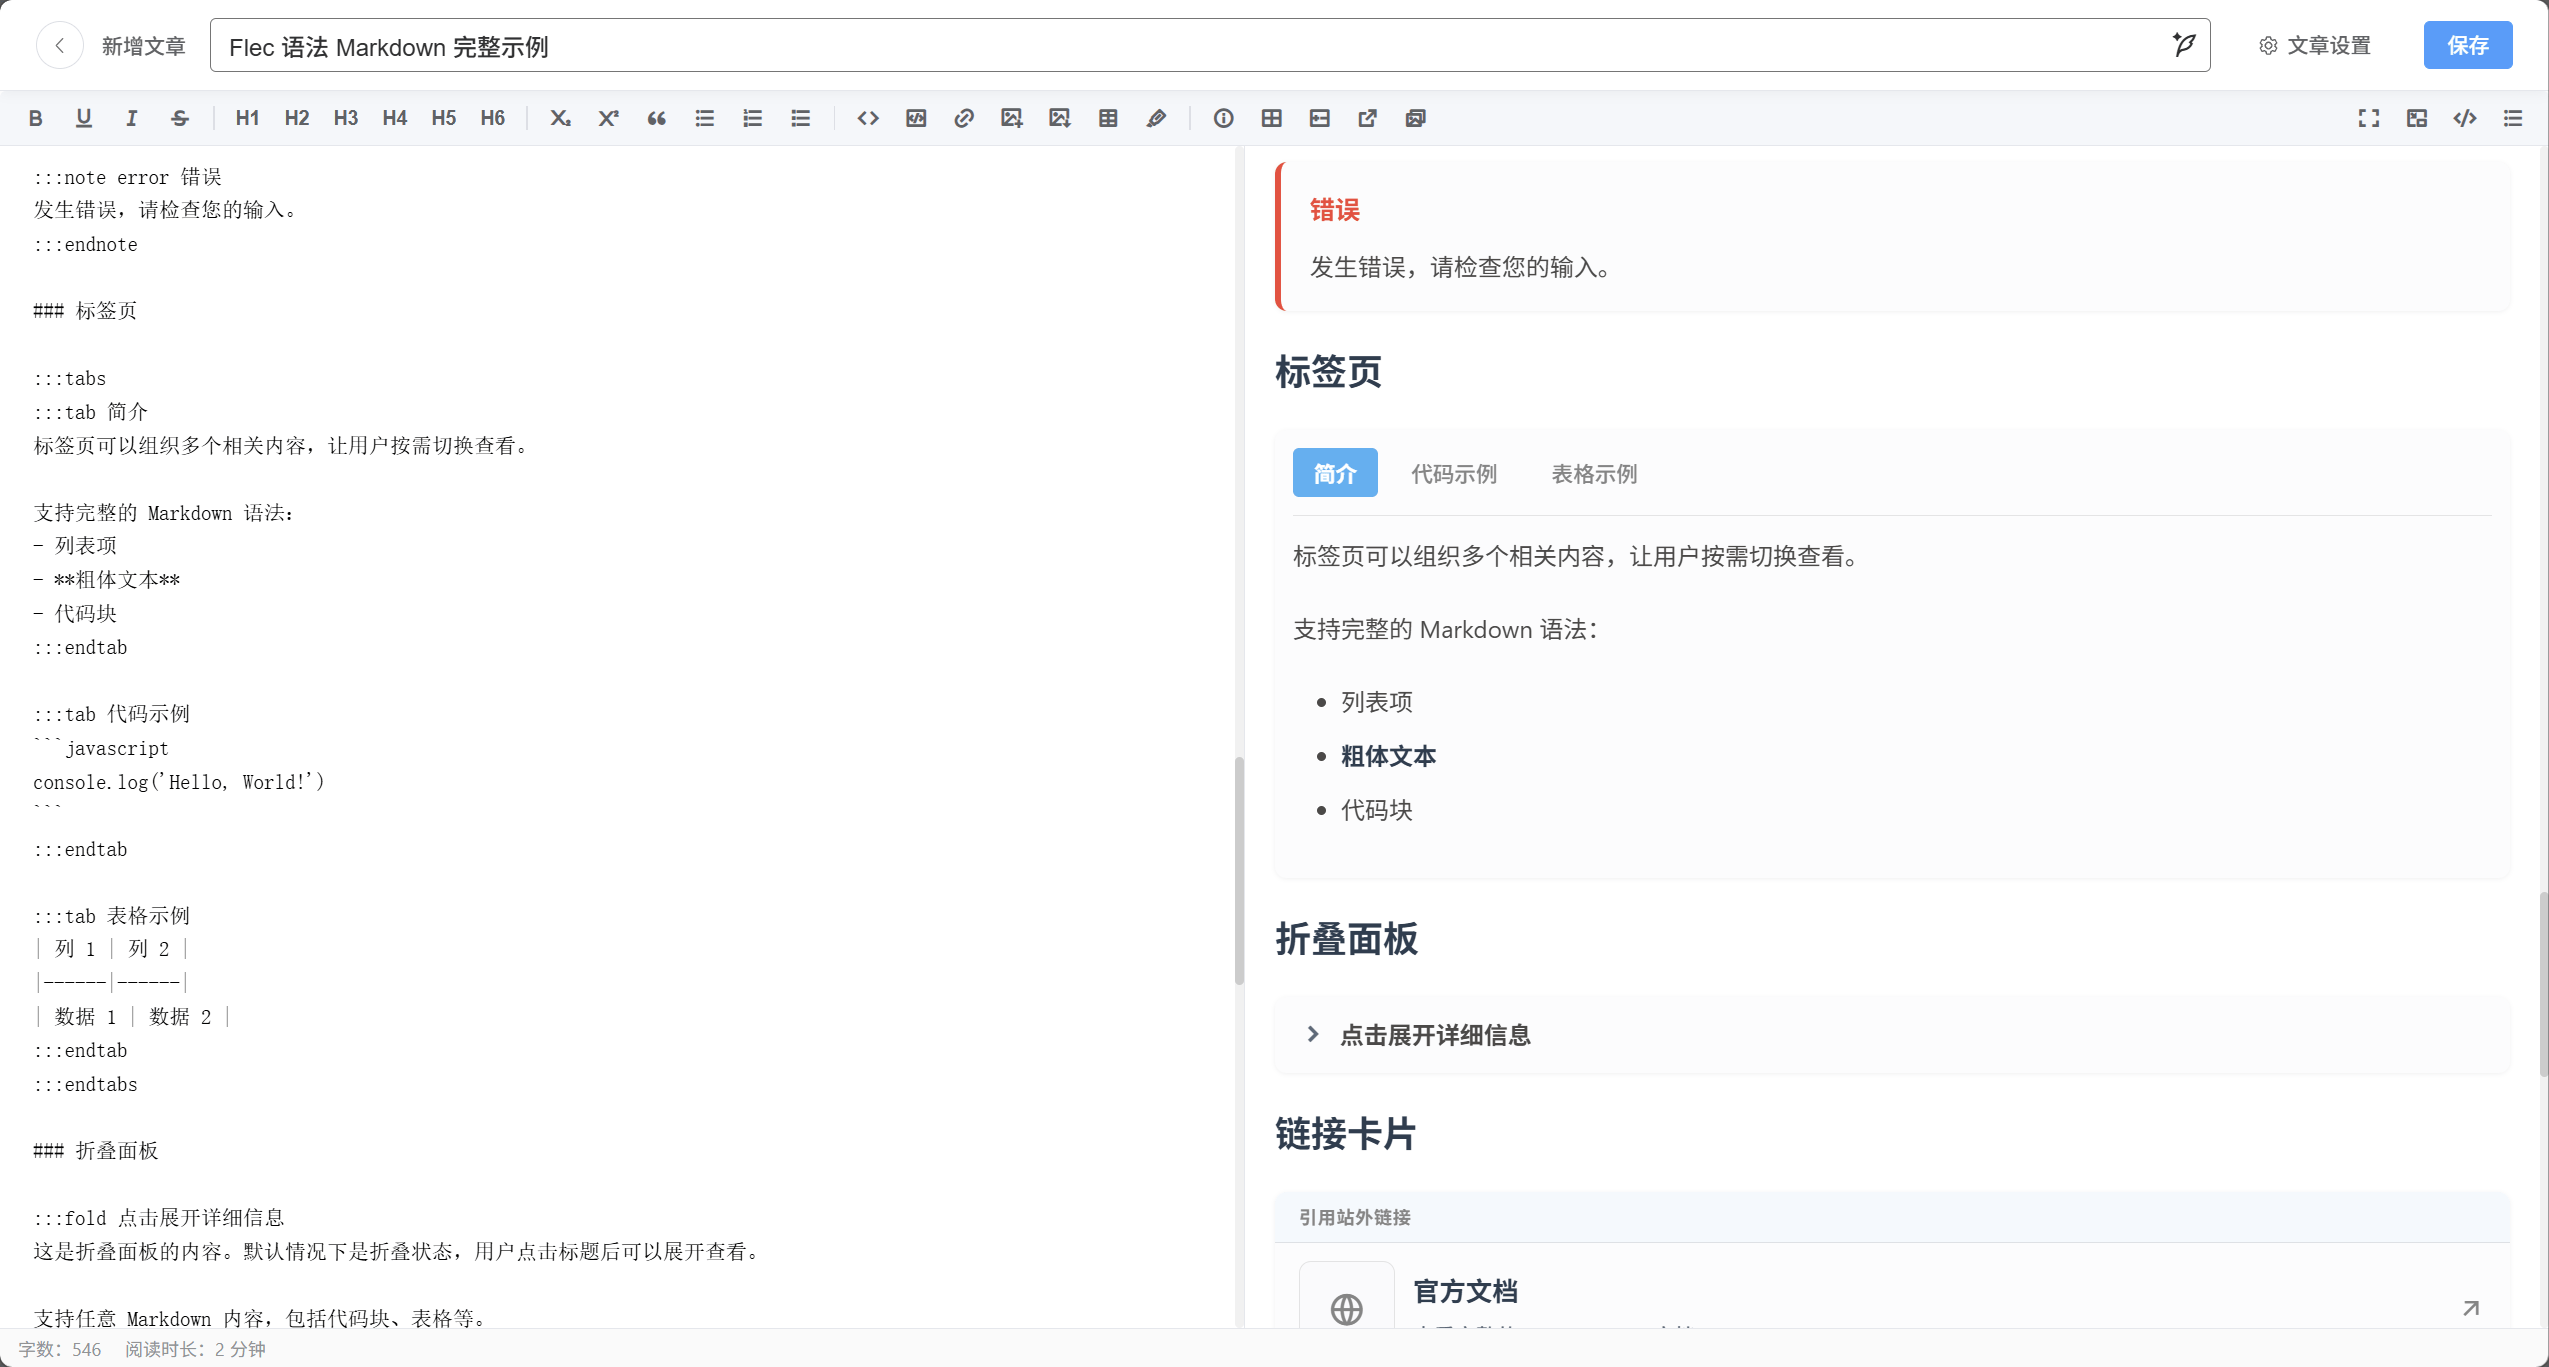The height and width of the screenshot is (1367, 2549).
Task: Save the article with 保存 button
Action: point(2468,45)
